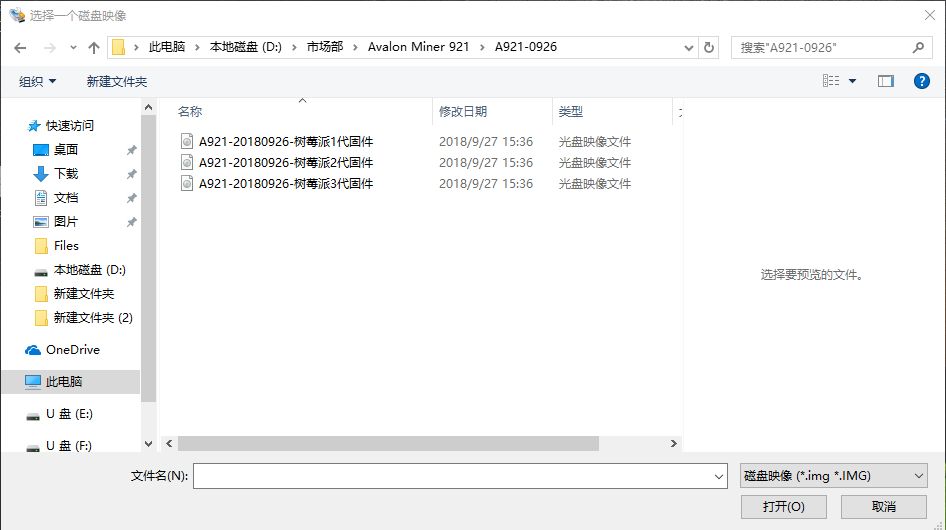946x530 pixels.
Task: Open 文档 in the sidebar
Action: point(66,198)
